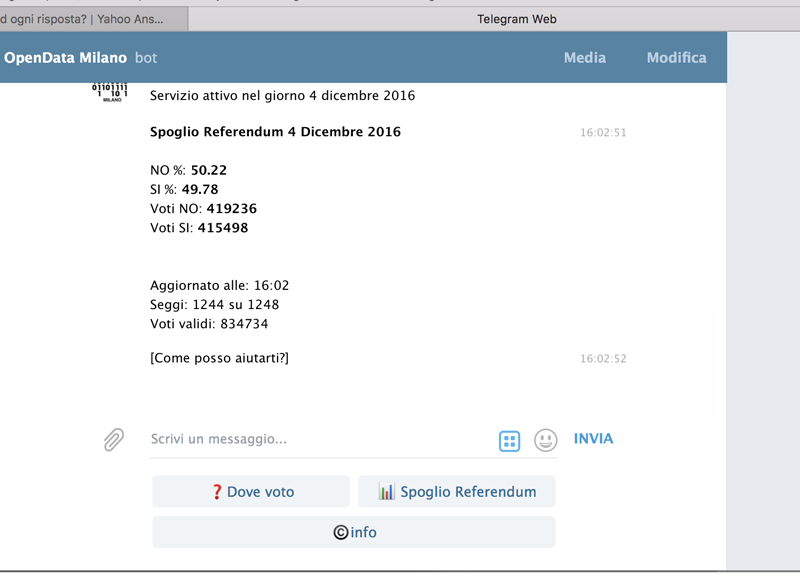Viewport: 800px width, 576px height.
Task: Click the Dove voto bot button
Action: (251, 491)
